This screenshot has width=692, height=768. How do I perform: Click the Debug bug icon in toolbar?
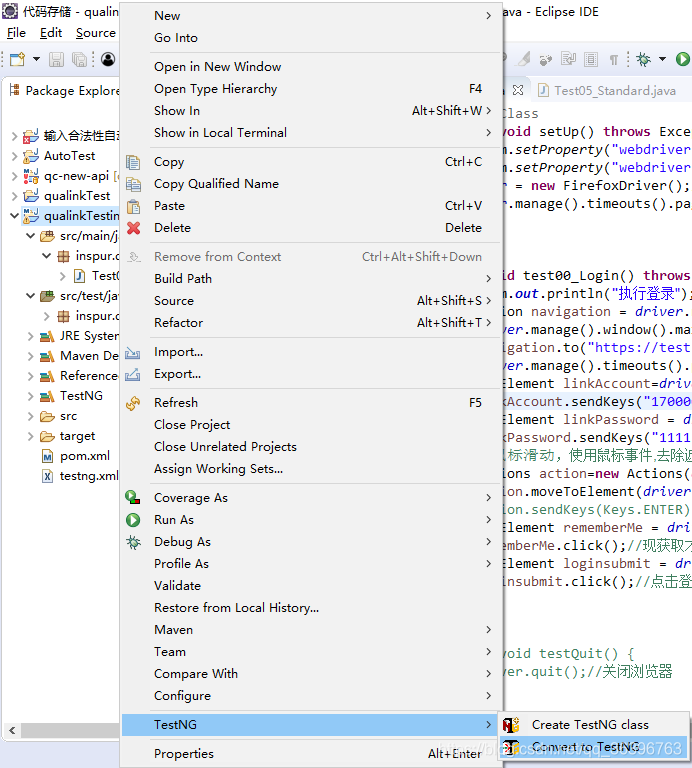click(x=643, y=59)
